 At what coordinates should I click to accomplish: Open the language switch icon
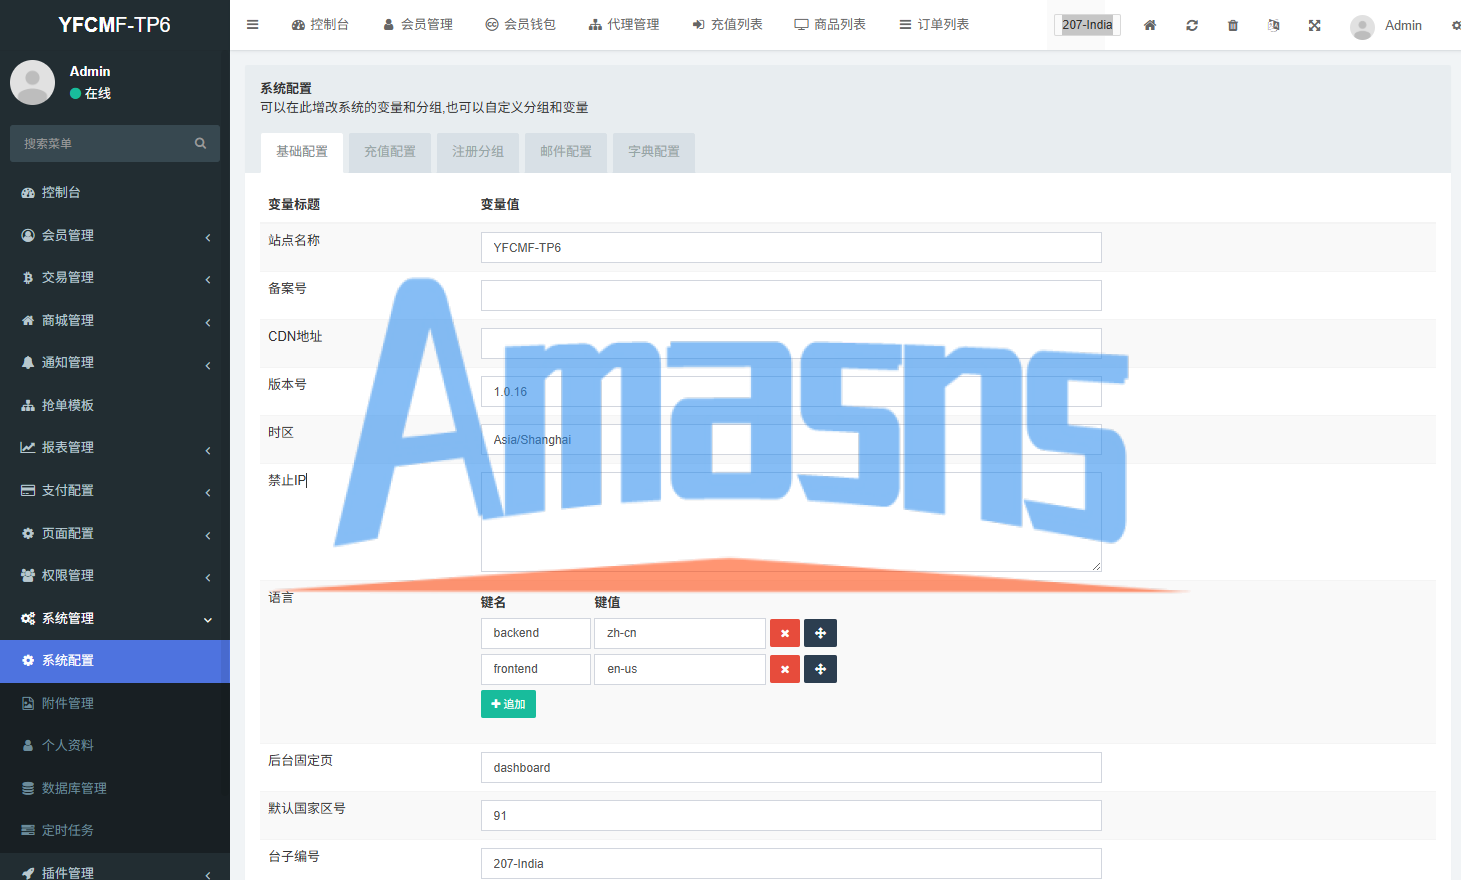coord(1274,25)
